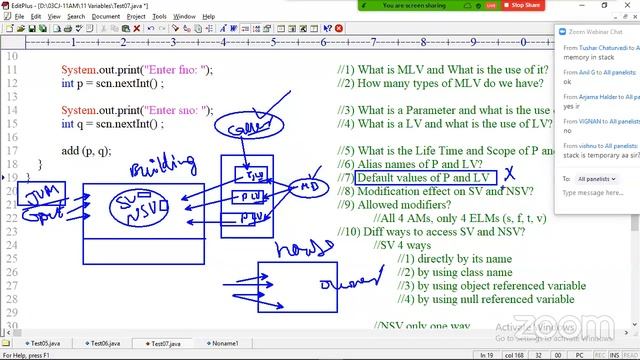Click the red X Delete icon
The height and width of the screenshot is (360, 640).
[x=137, y=29]
